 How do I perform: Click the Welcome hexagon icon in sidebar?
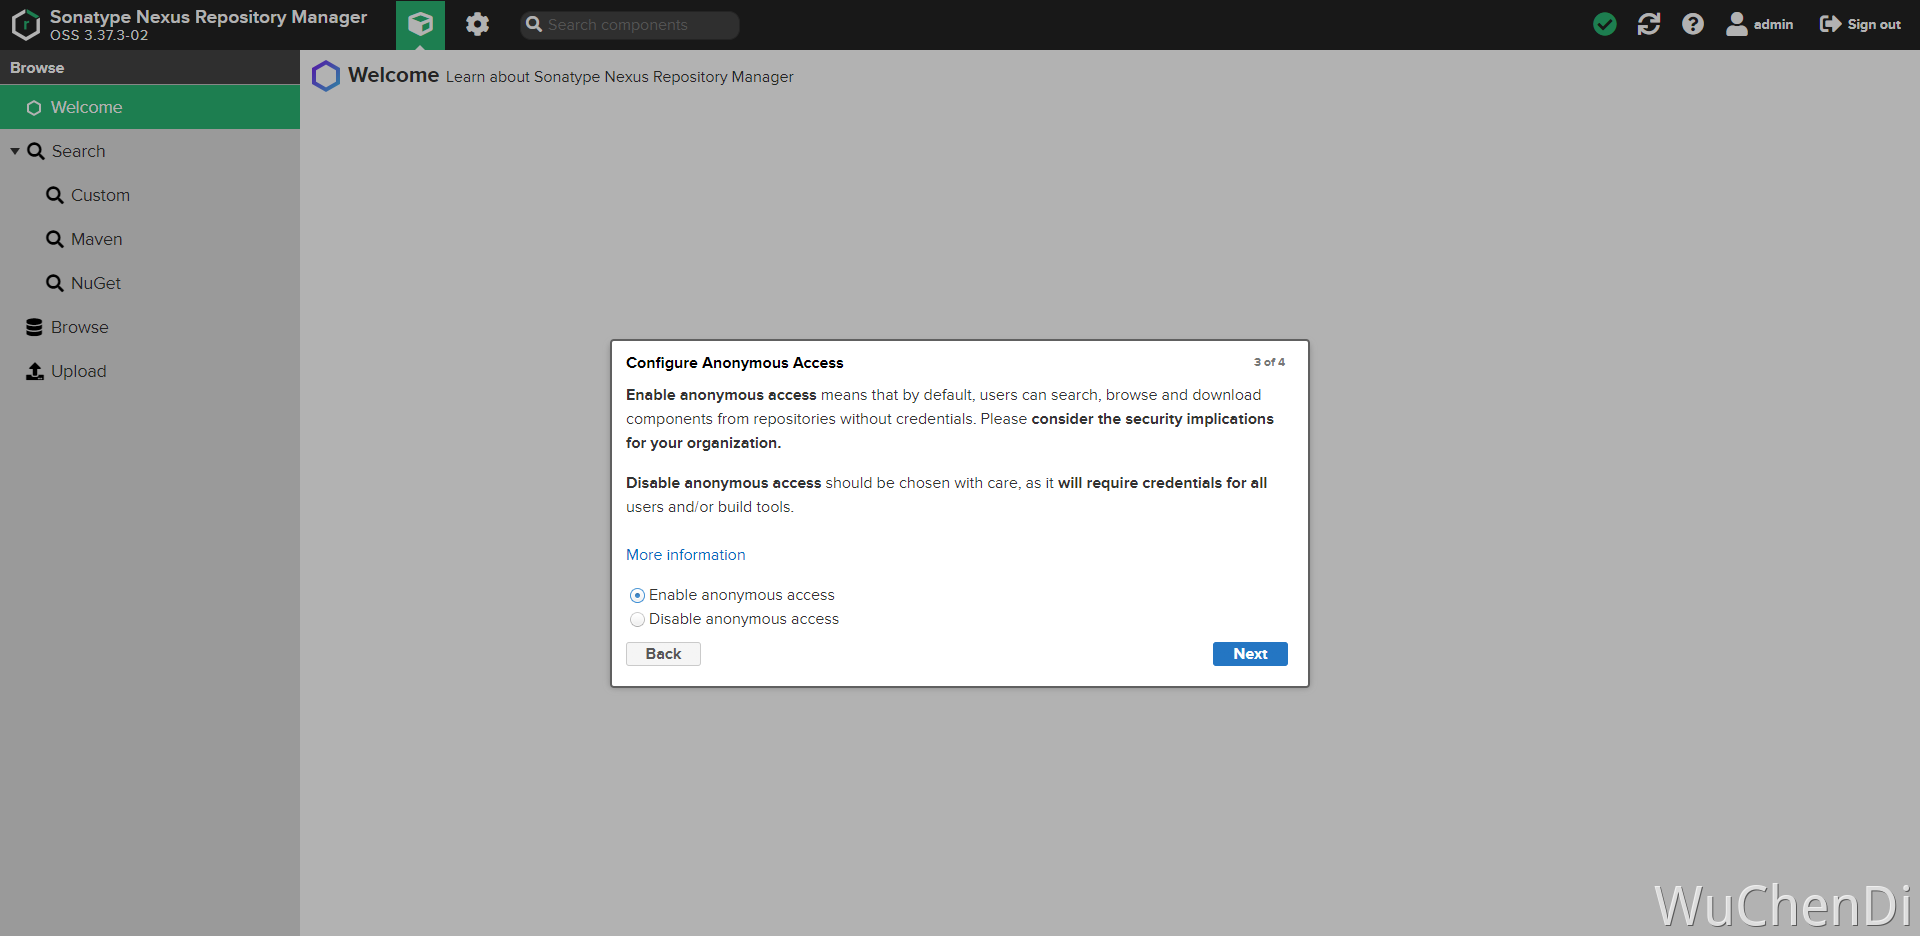pyautogui.click(x=34, y=108)
